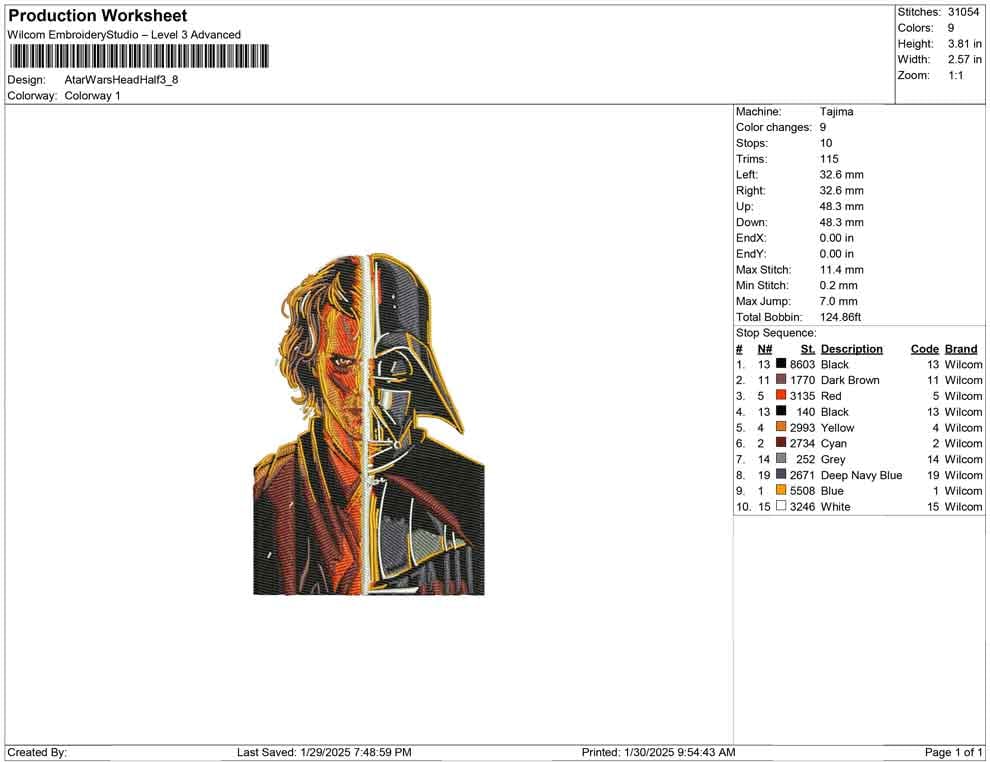Click the barcode under the worksheet title
This screenshot has width=990, height=762.
point(139,56)
